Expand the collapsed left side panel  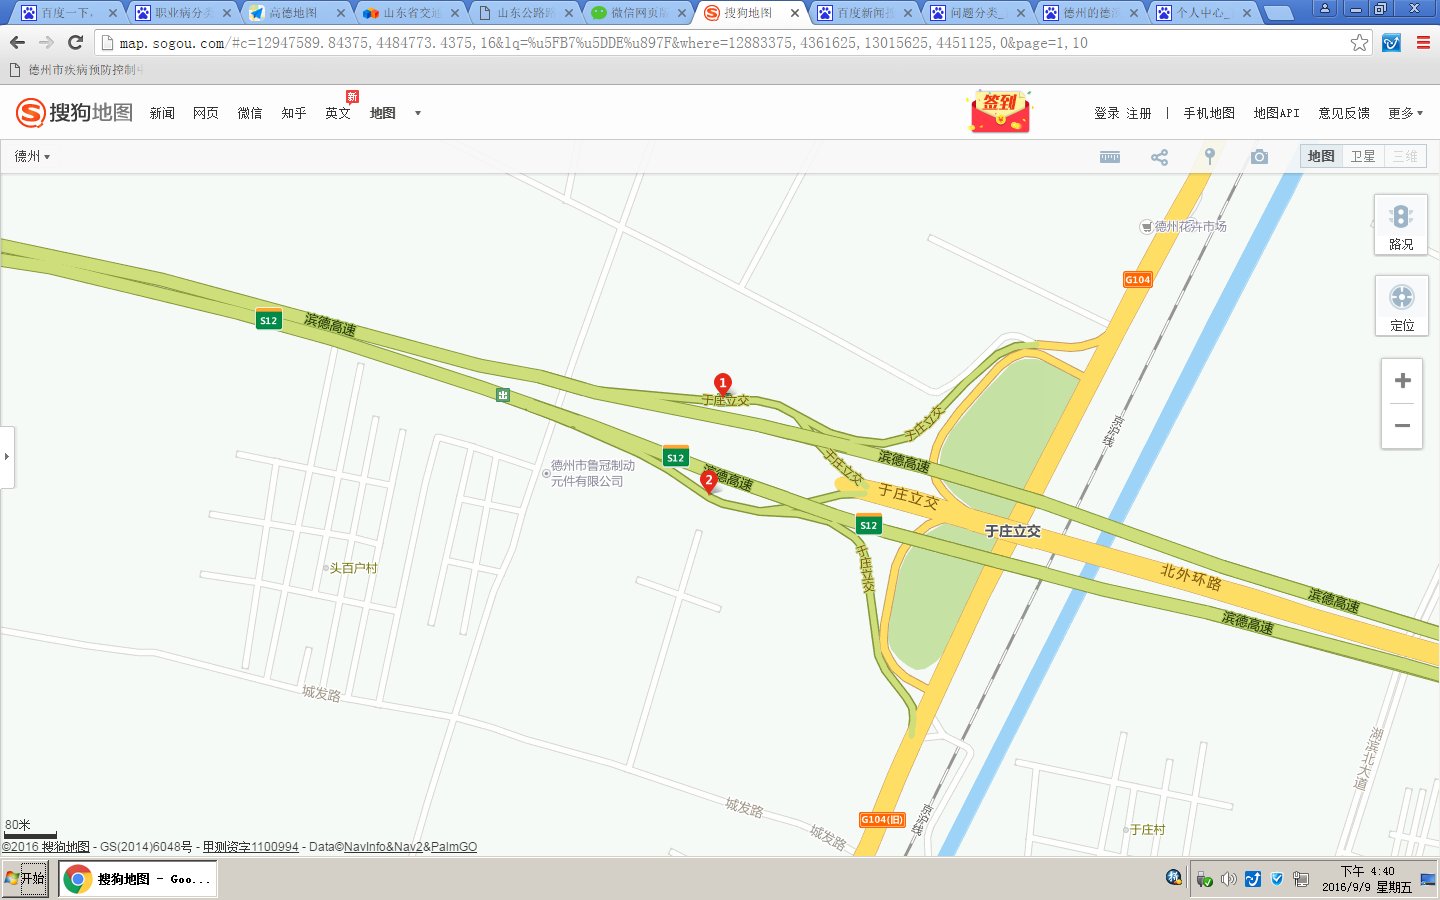point(7,456)
